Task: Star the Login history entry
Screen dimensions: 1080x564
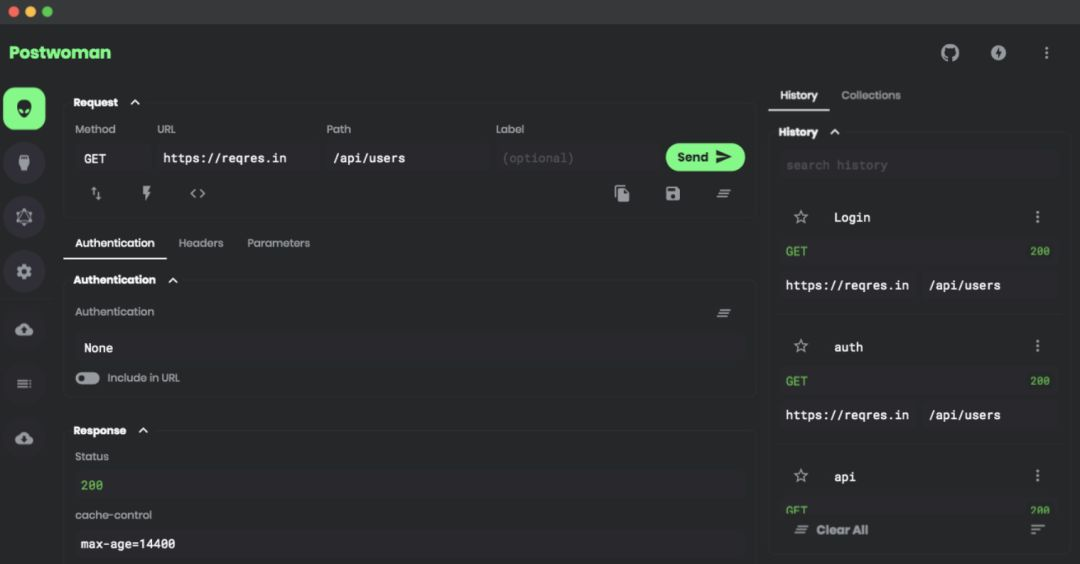Action: coord(800,217)
